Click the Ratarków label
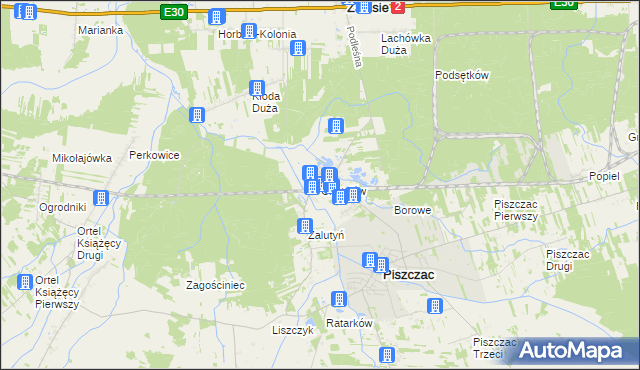 click(x=349, y=323)
